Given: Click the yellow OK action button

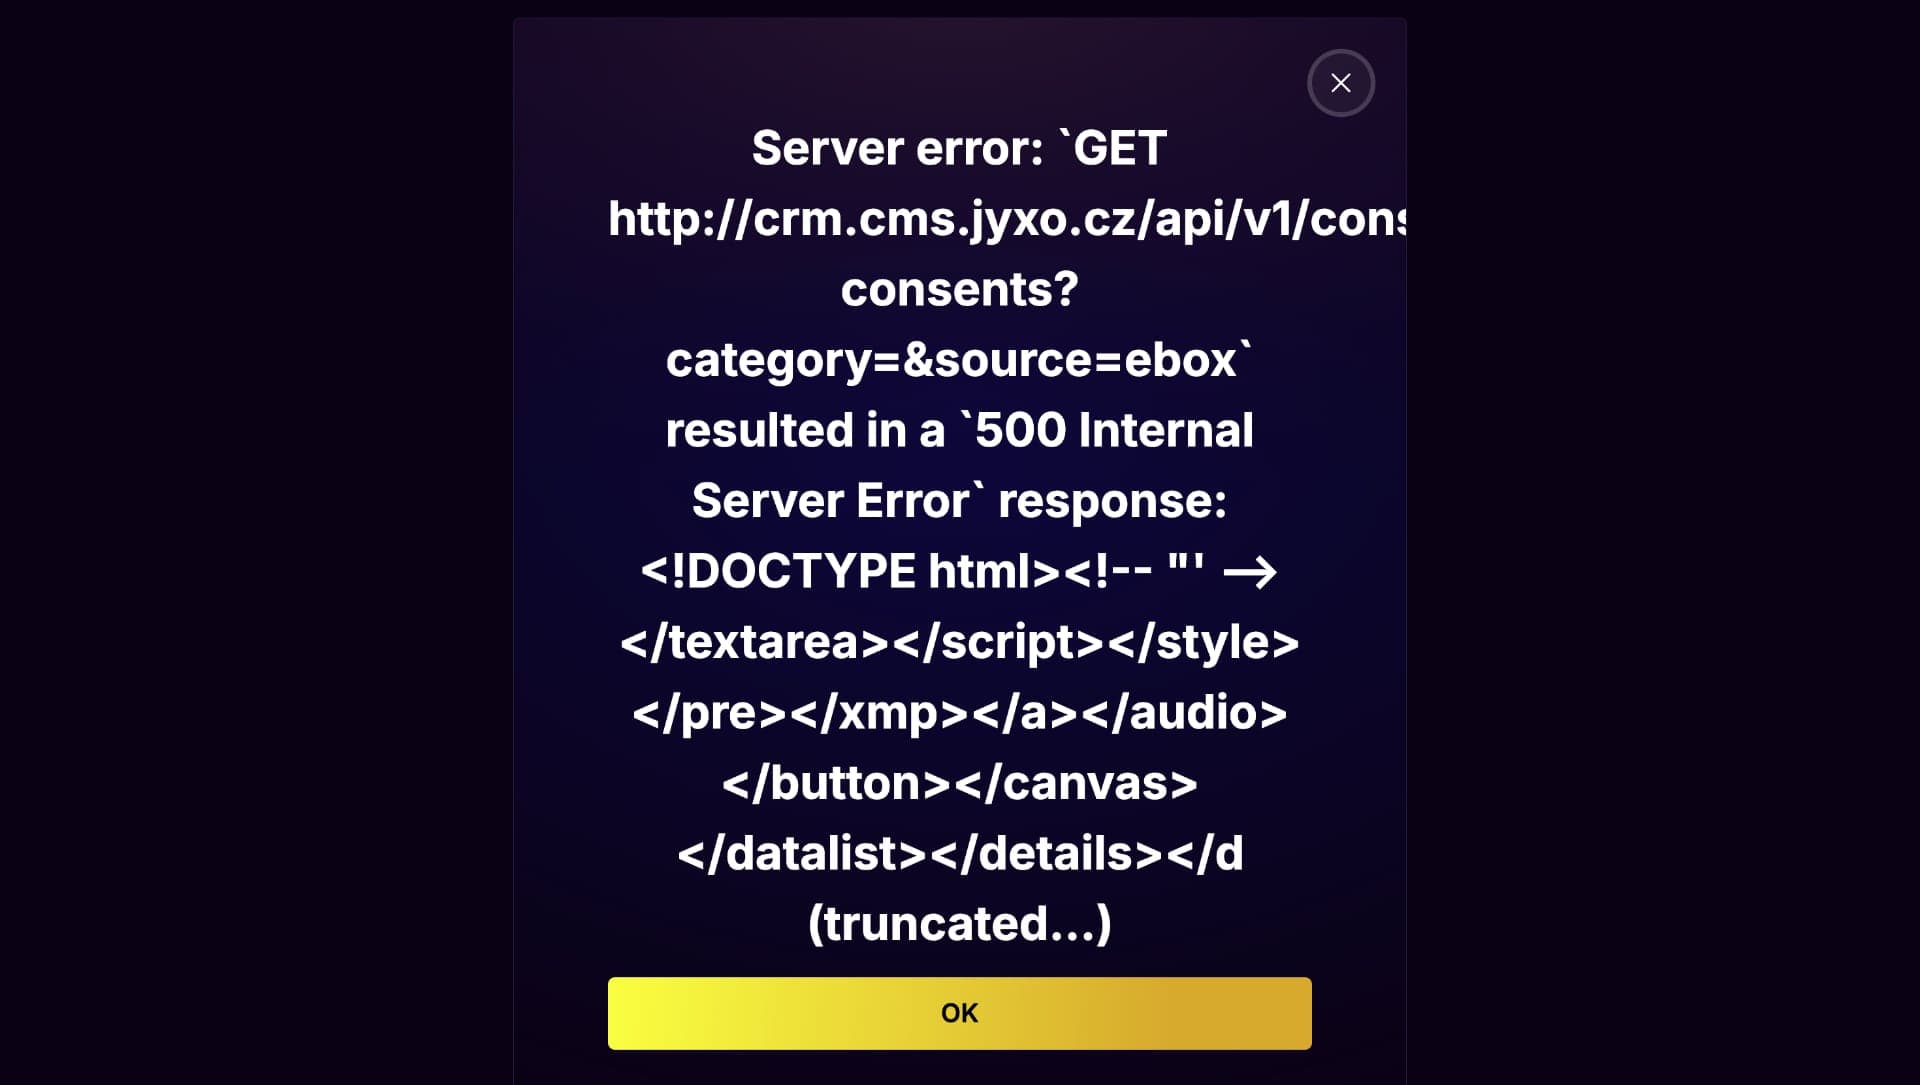Looking at the screenshot, I should 959,1012.
